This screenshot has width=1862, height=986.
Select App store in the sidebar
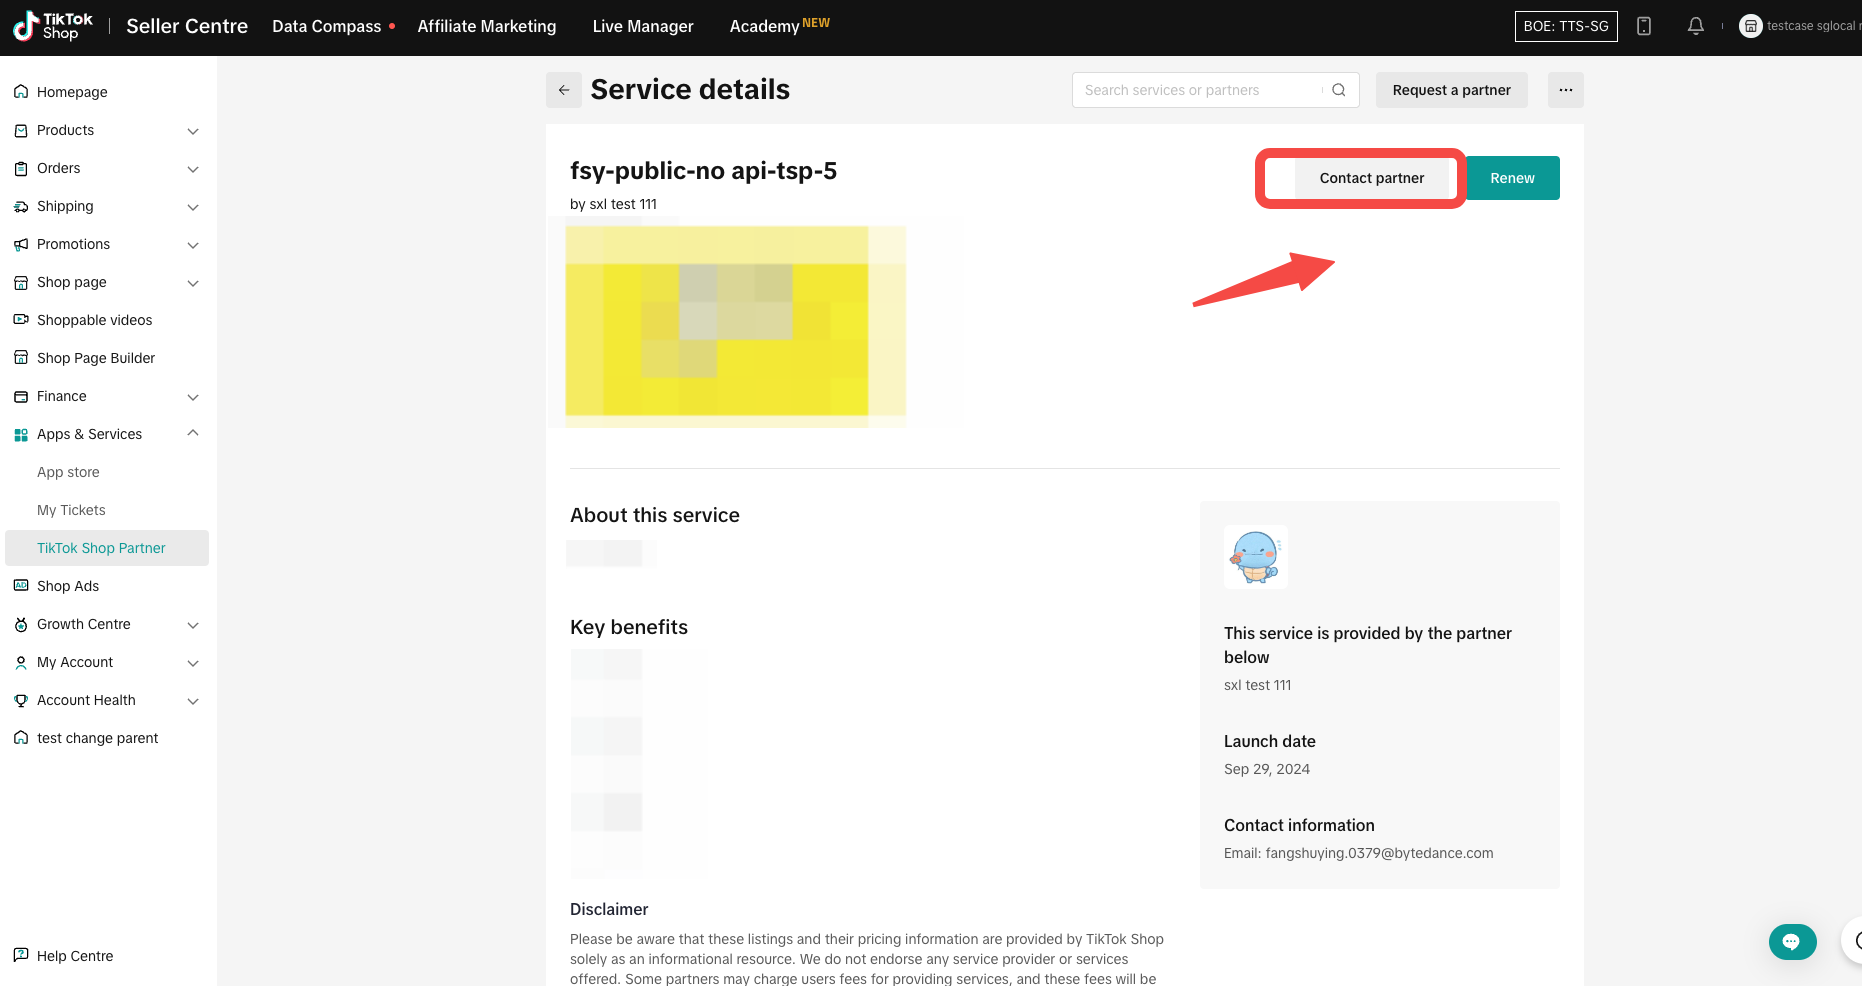point(68,472)
